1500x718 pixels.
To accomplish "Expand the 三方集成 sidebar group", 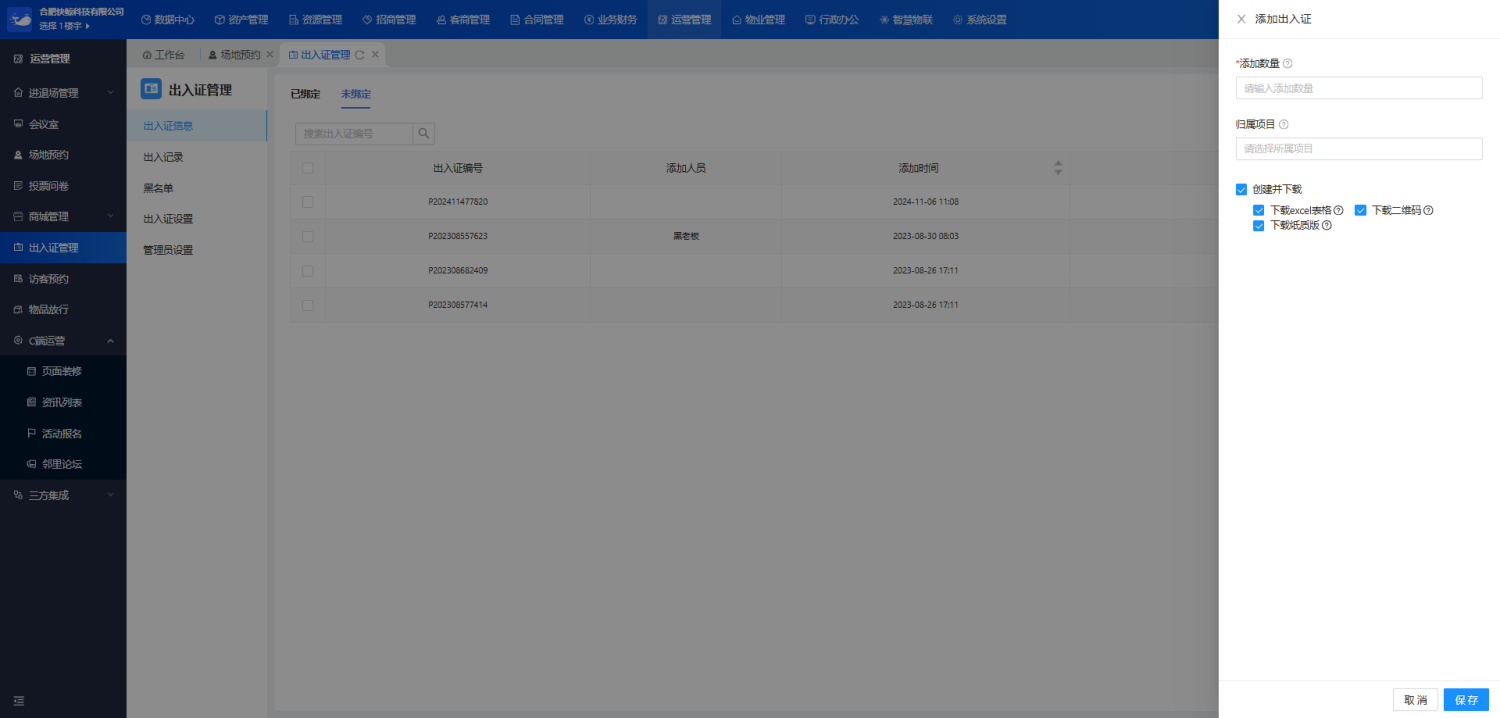I will click(63, 495).
